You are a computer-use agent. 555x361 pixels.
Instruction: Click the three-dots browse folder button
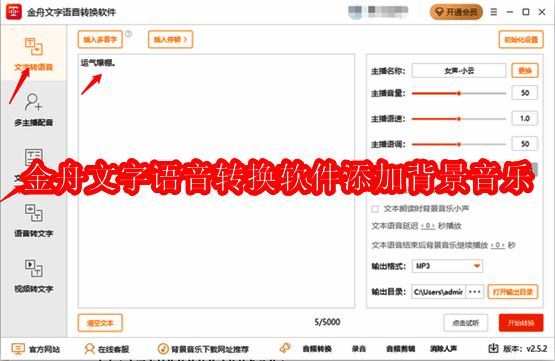(475, 292)
